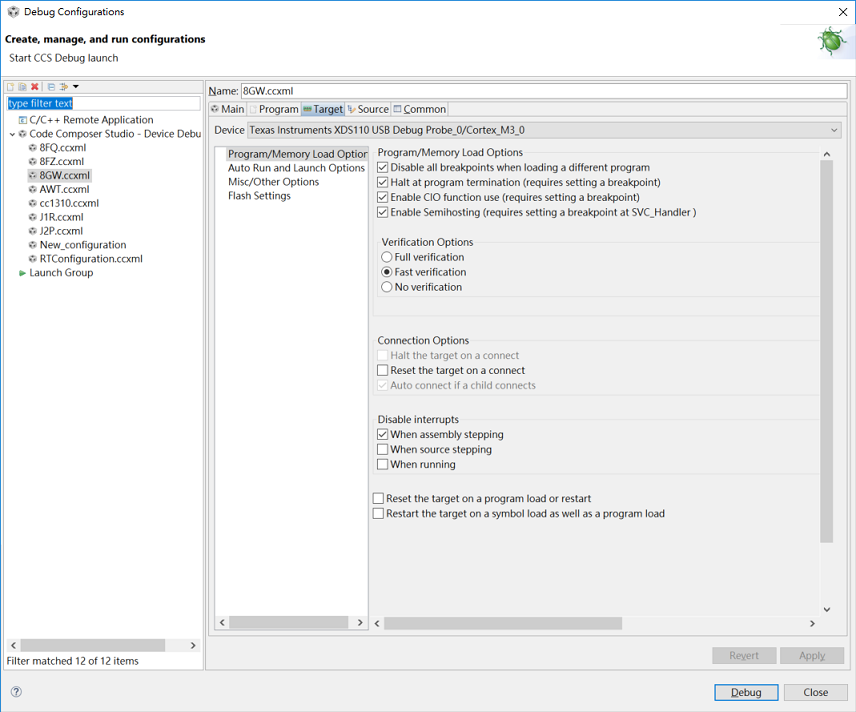Collapse the Code Composer Studio tree node
Screen dimensions: 856x712
pyautogui.click(x=12, y=134)
